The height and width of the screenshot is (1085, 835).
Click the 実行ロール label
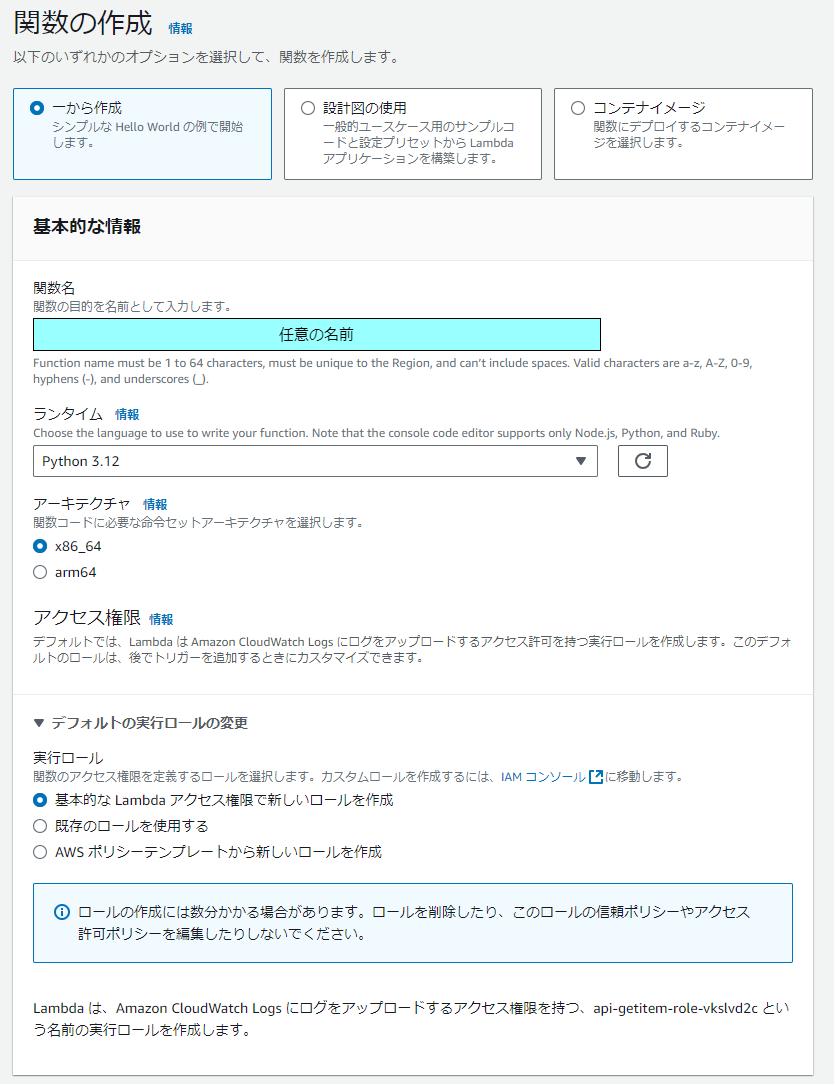click(x=68, y=758)
